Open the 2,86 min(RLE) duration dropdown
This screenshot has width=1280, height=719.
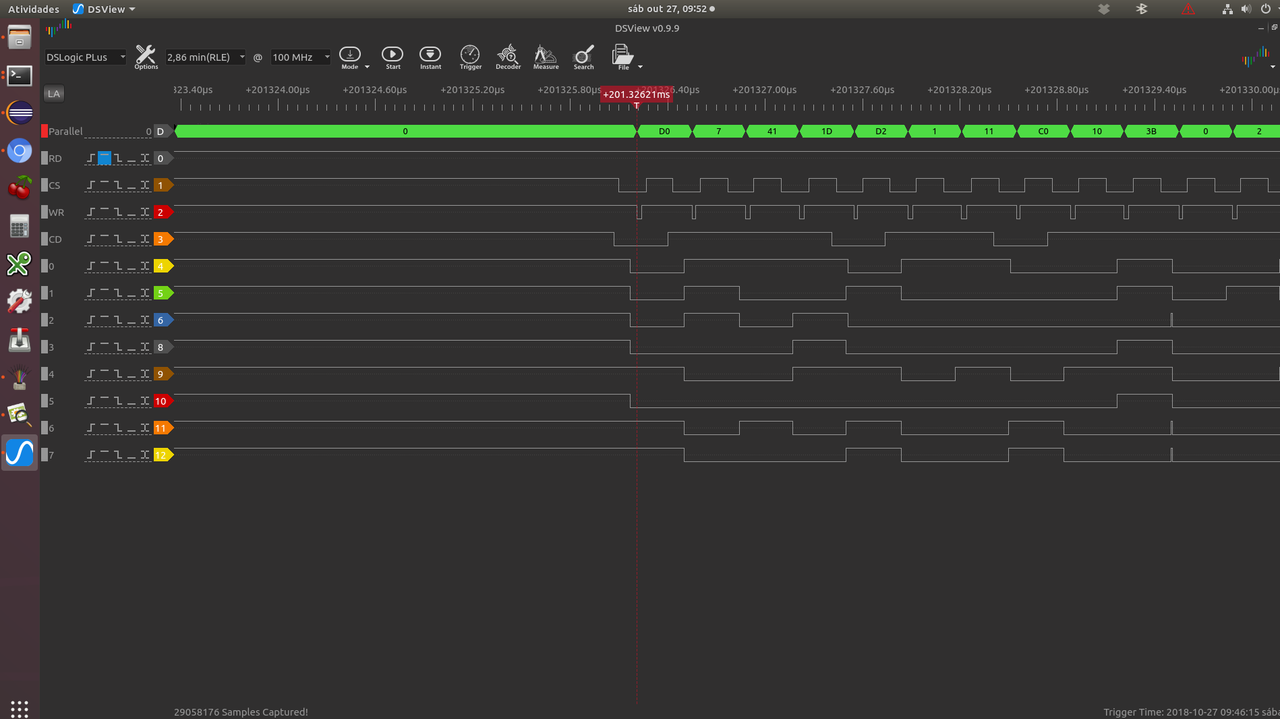pyautogui.click(x=205, y=57)
